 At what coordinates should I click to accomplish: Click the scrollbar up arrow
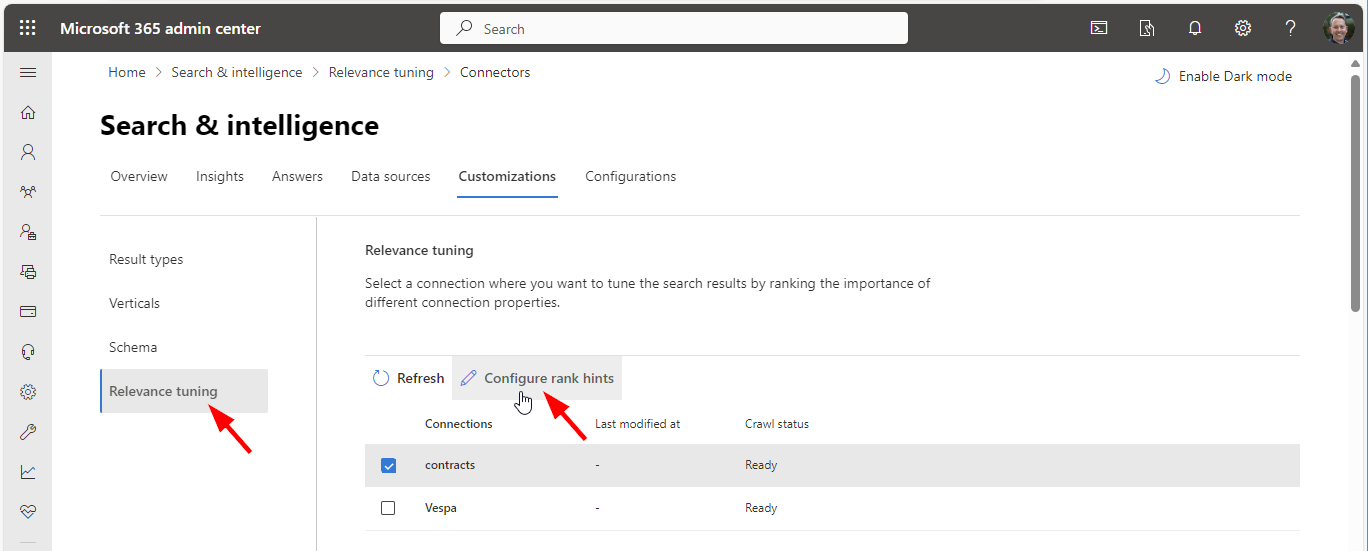point(1356,62)
